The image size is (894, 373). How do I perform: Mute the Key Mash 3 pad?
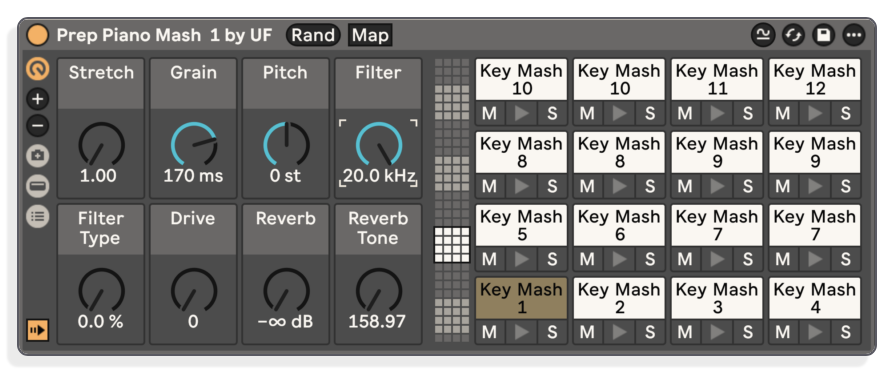686,332
